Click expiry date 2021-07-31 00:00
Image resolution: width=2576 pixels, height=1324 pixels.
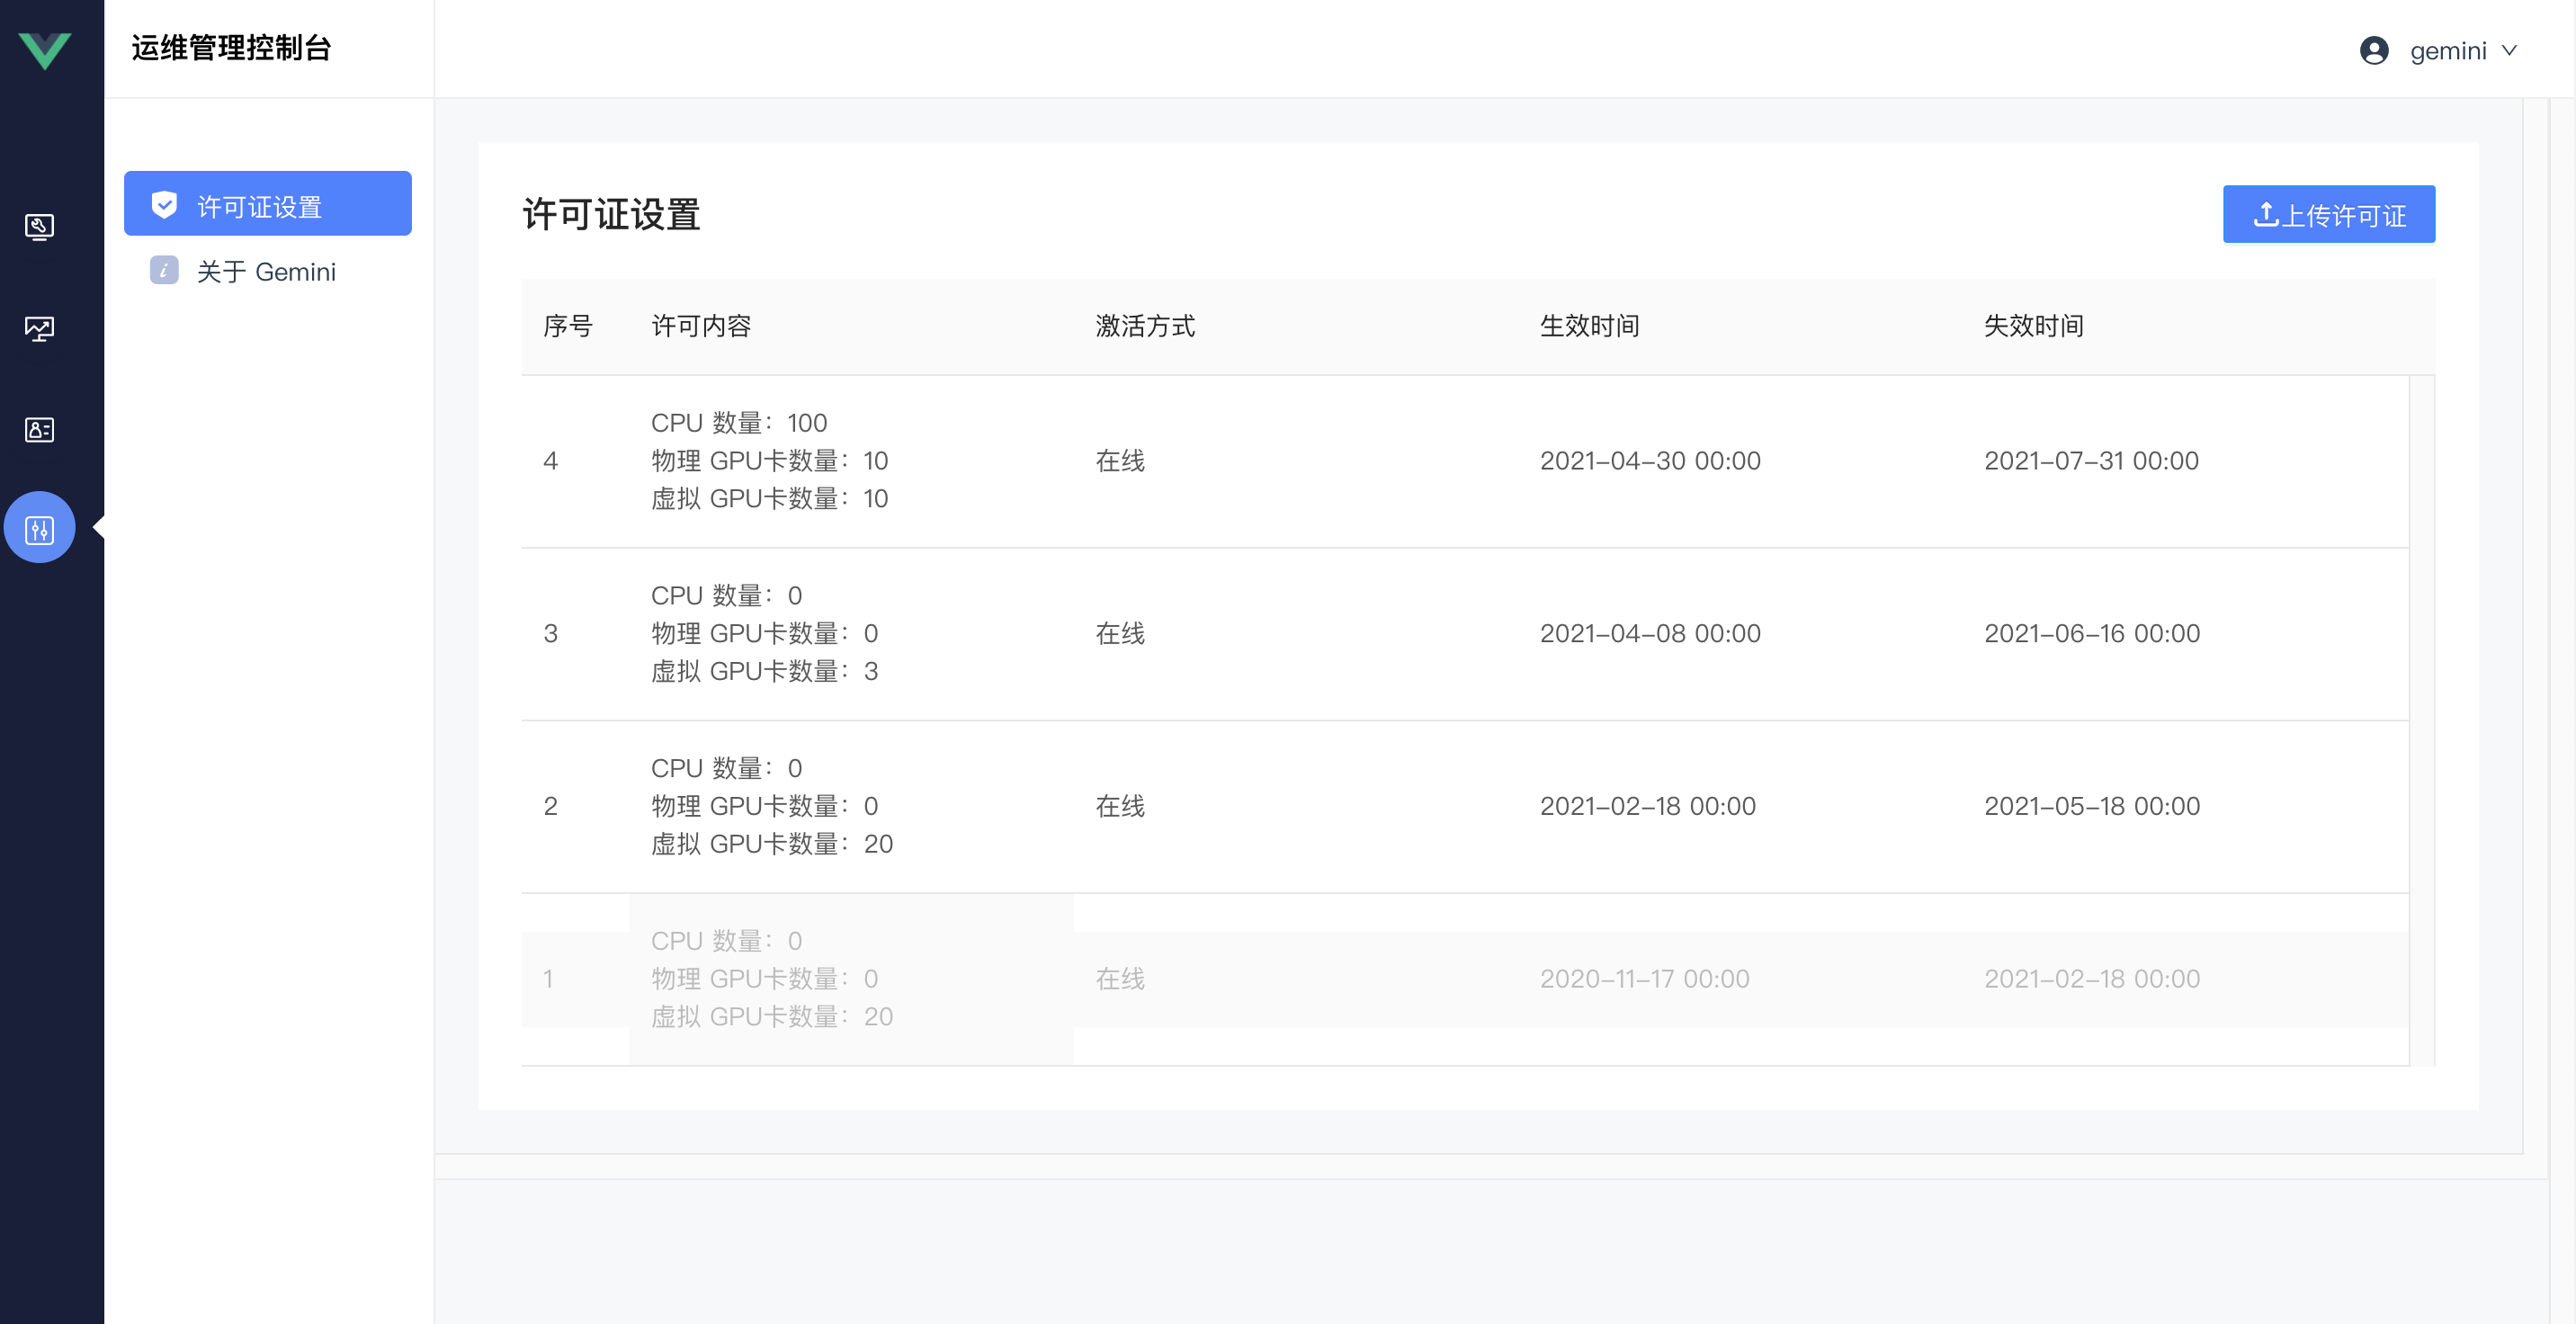click(2091, 461)
